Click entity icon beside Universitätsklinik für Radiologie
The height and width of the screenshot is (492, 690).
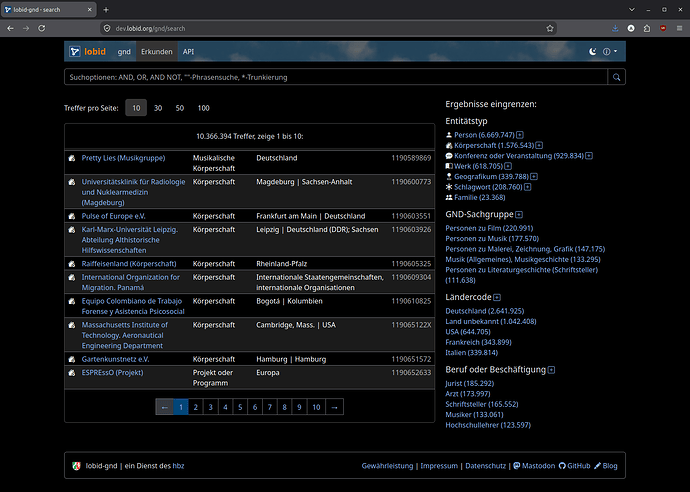pyautogui.click(x=72, y=182)
